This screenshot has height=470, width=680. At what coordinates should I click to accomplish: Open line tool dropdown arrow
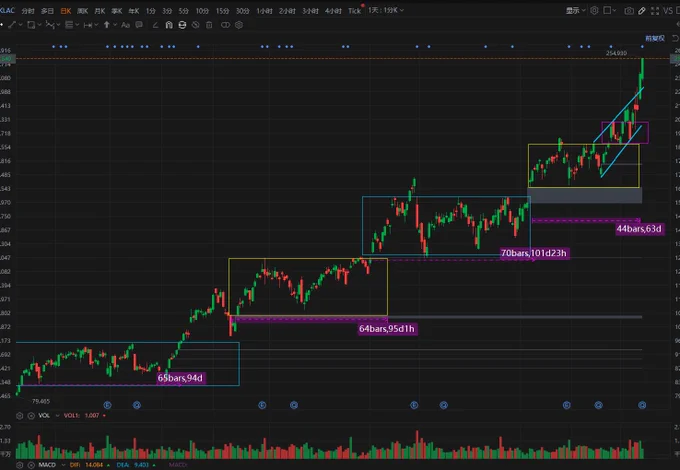[20, 25]
